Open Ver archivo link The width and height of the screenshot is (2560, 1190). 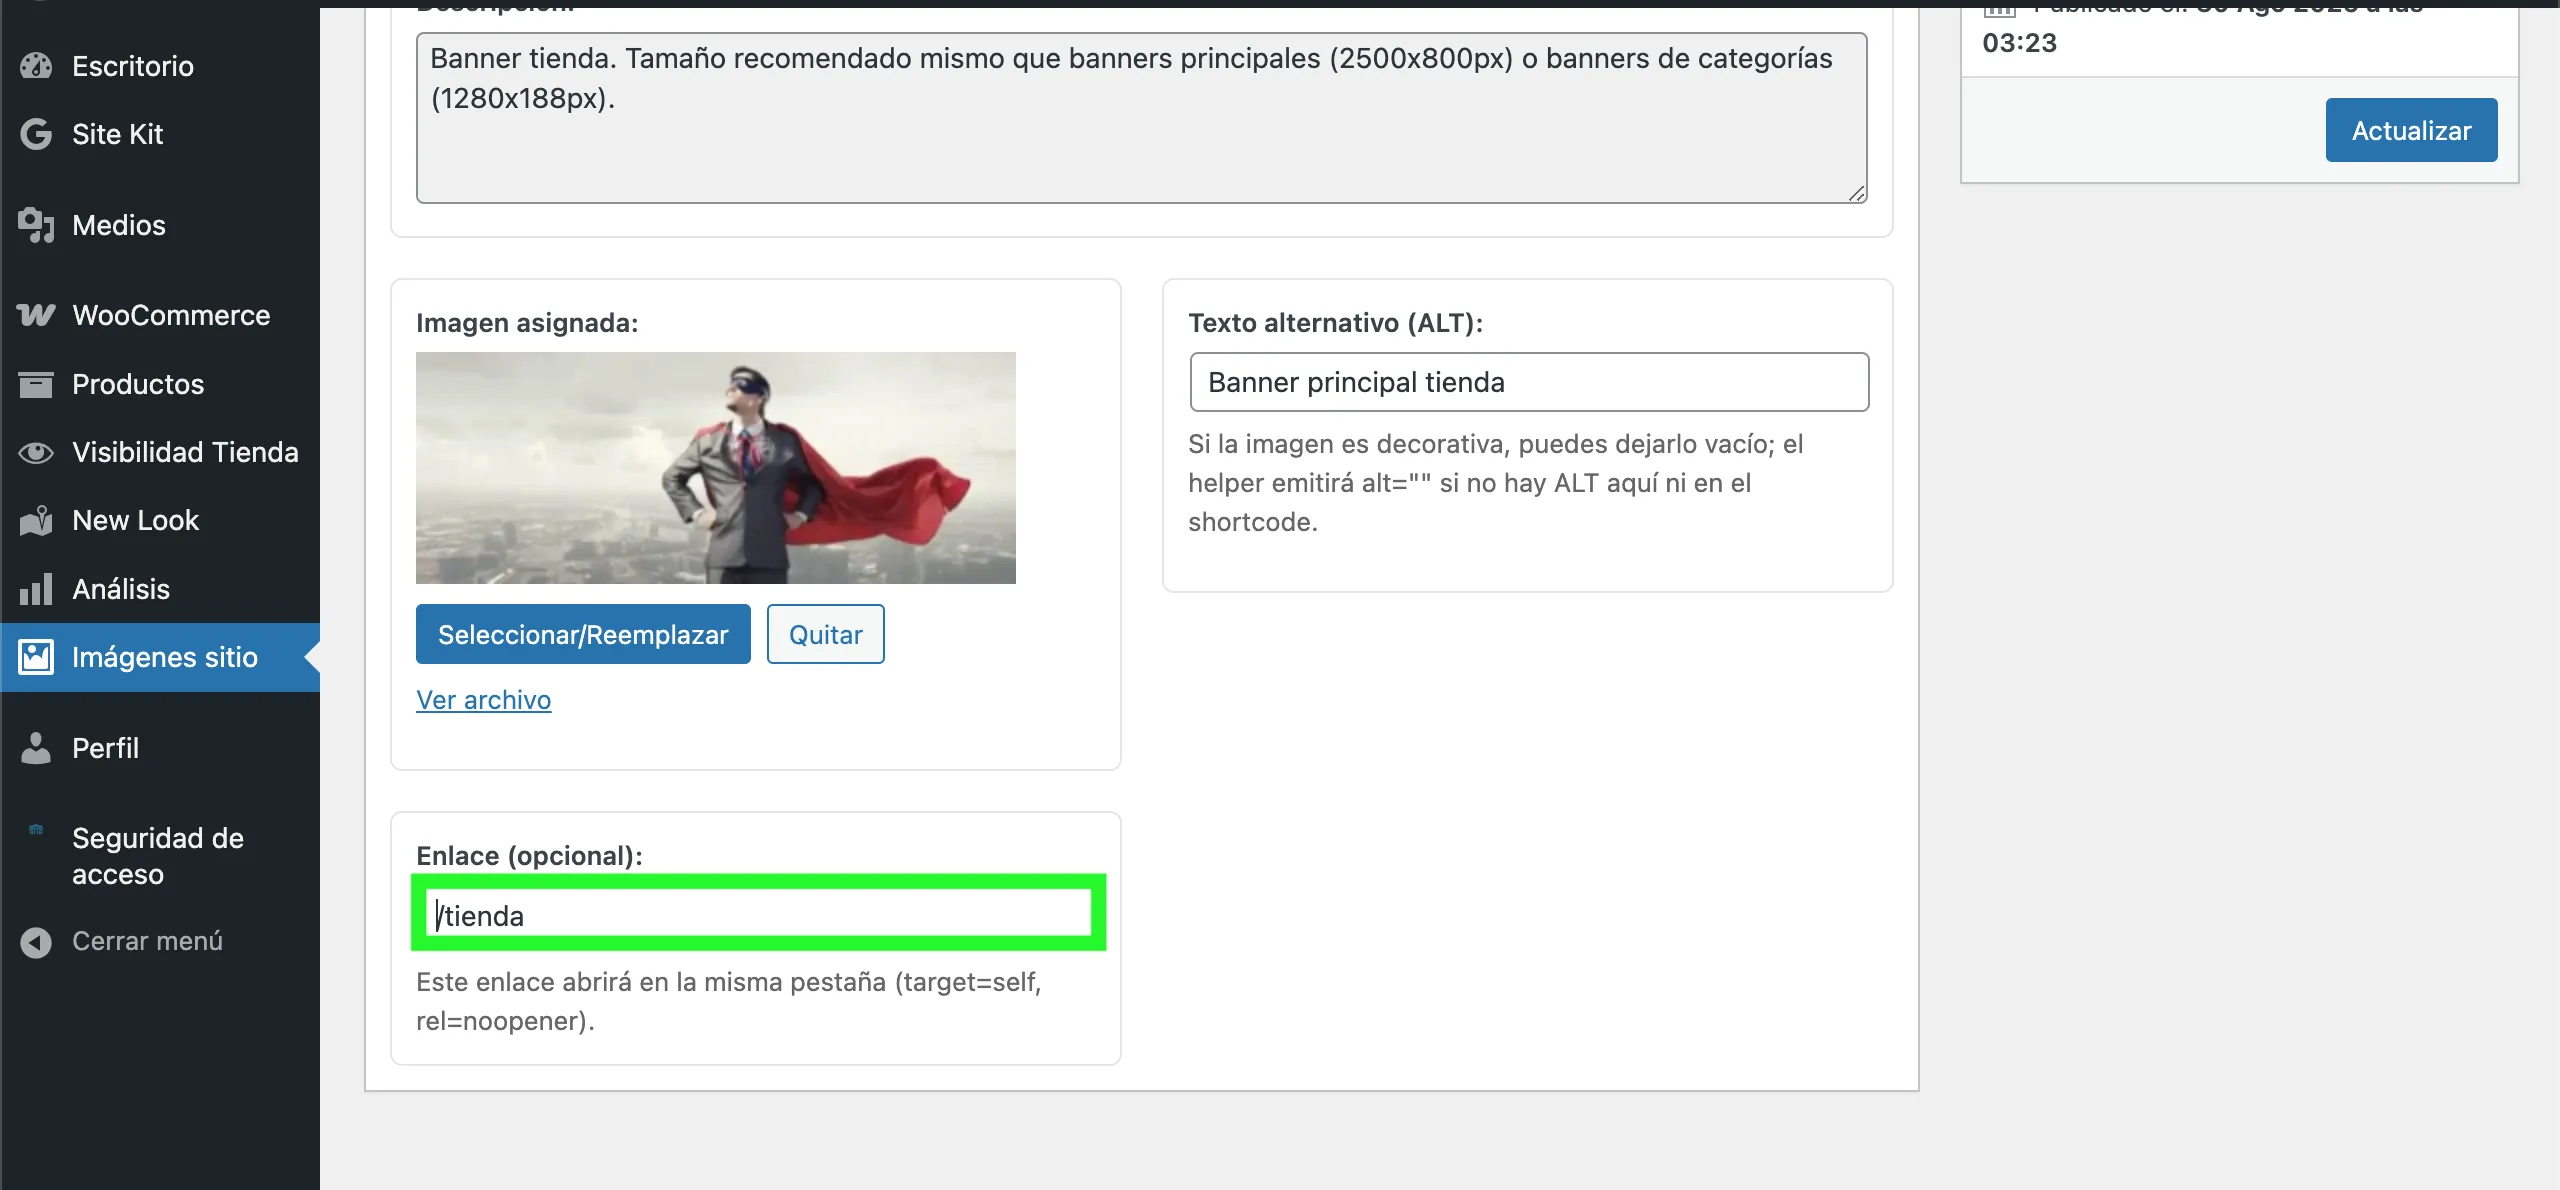(x=483, y=700)
